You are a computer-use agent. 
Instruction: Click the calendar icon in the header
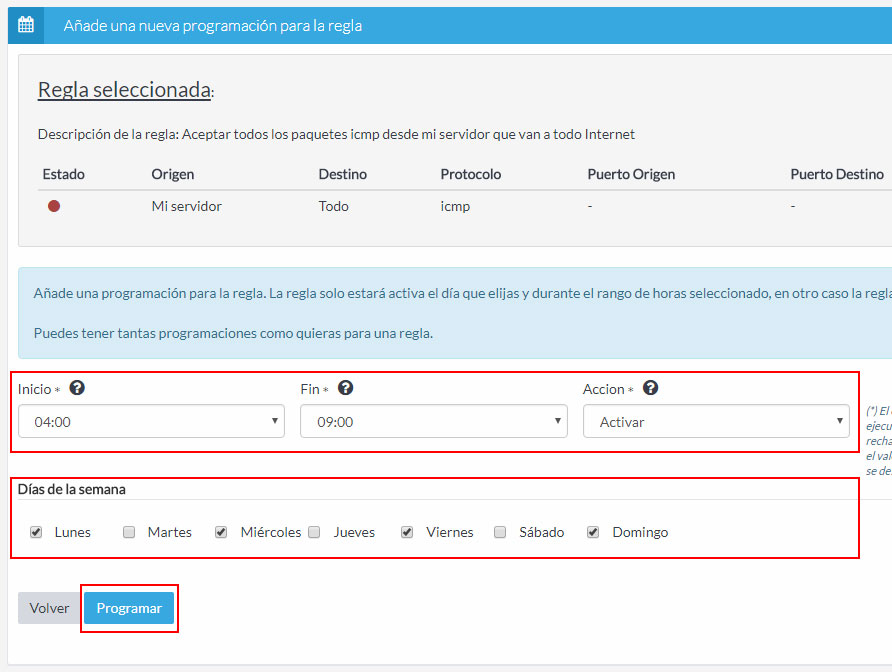(26, 25)
